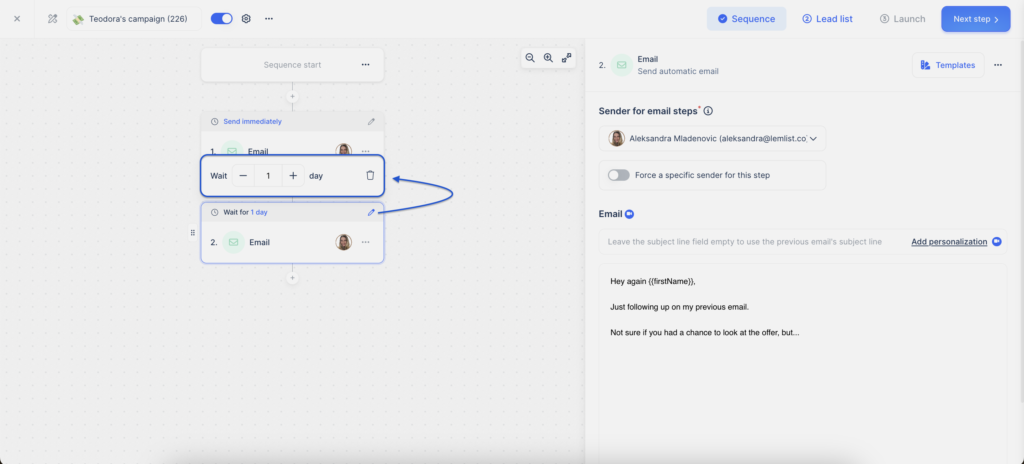Open campaign settings gear icon
This screenshot has height=464, width=1024.
(246, 19)
